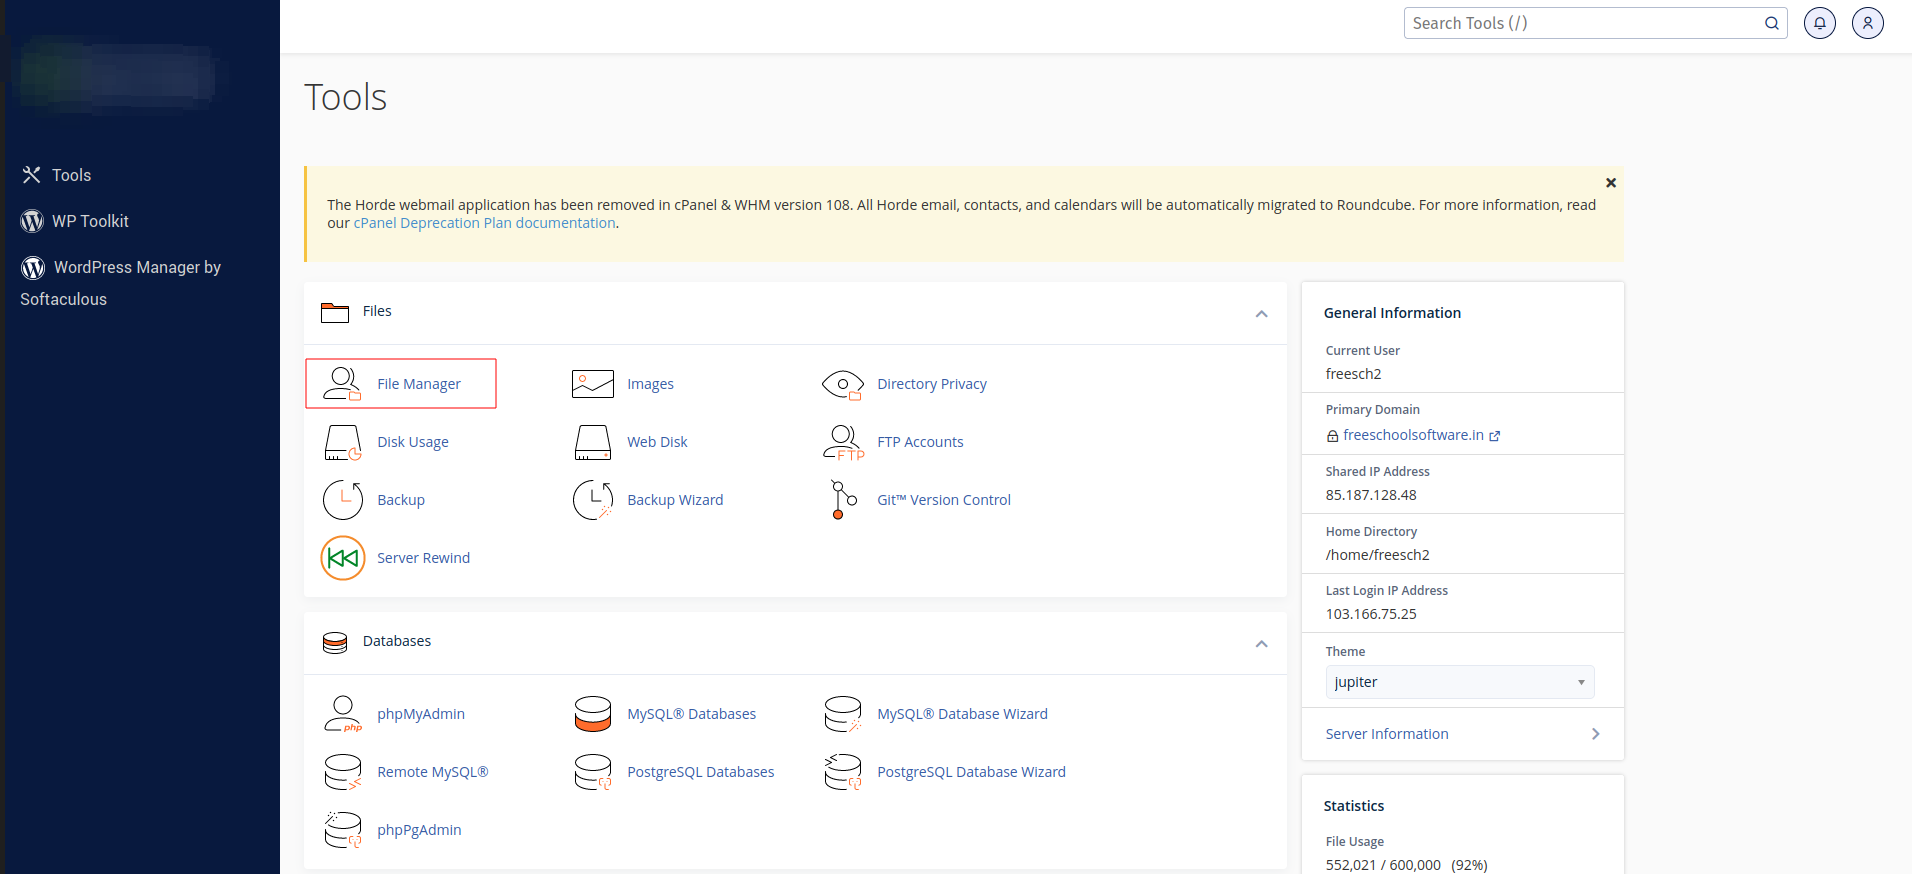Open the user account menu icon
The width and height of the screenshot is (1912, 874).
(1867, 23)
